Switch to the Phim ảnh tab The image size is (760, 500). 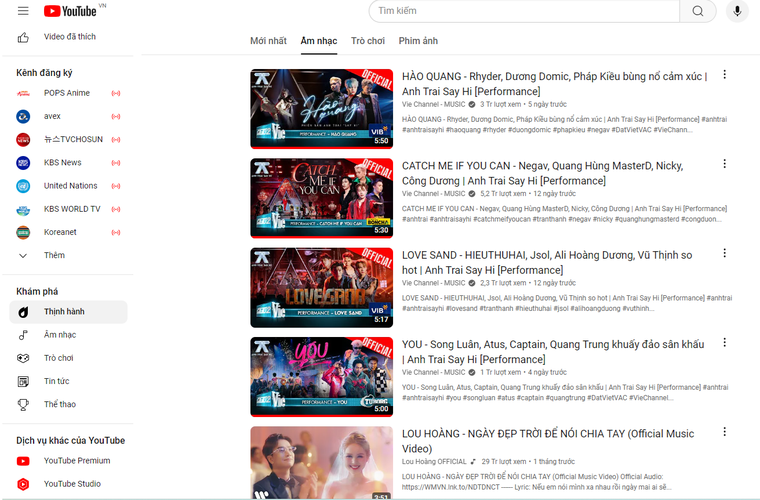pyautogui.click(x=418, y=41)
